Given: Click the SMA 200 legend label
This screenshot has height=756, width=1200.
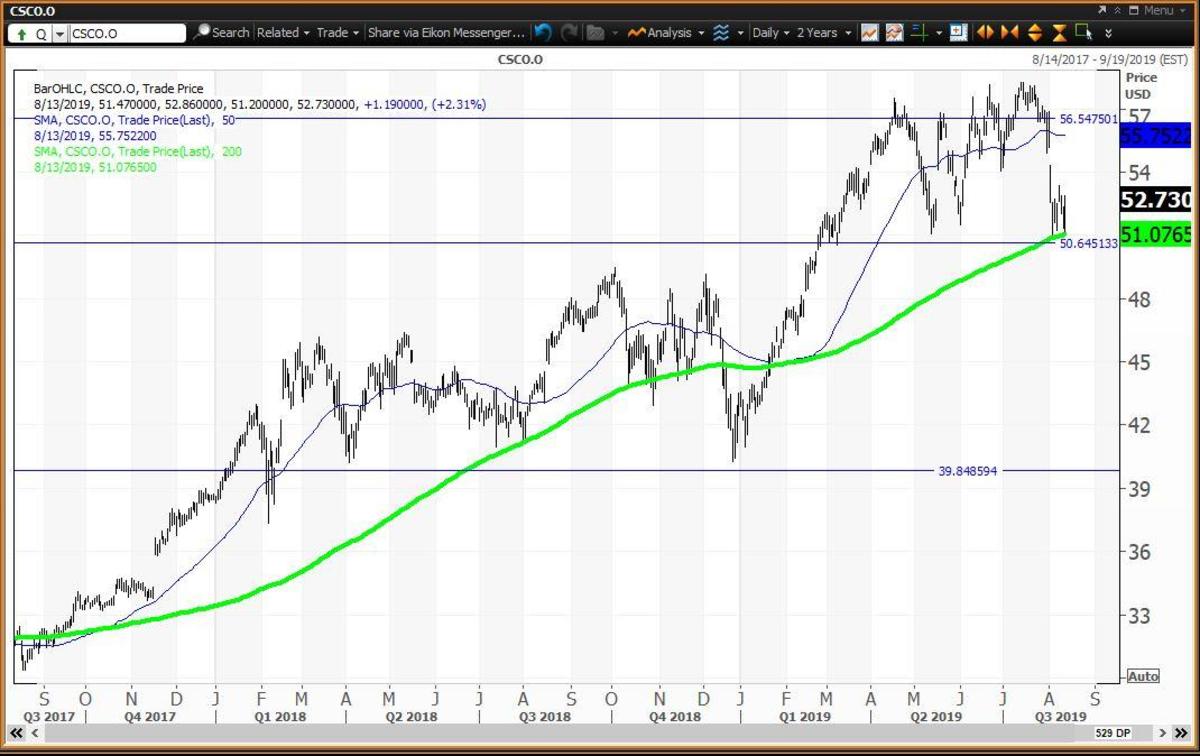Looking at the screenshot, I should pyautogui.click(x=137, y=152).
